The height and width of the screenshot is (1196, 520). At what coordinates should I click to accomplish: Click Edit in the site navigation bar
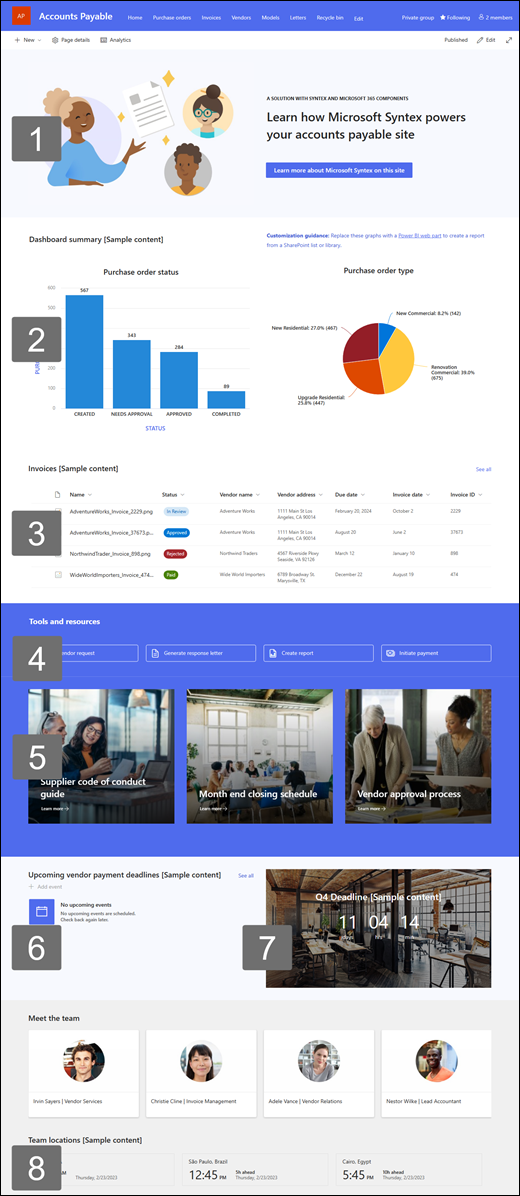pyautogui.click(x=359, y=18)
